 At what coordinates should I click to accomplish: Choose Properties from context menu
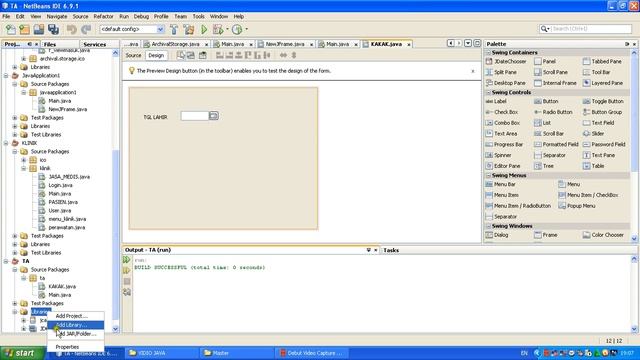[x=76, y=347]
